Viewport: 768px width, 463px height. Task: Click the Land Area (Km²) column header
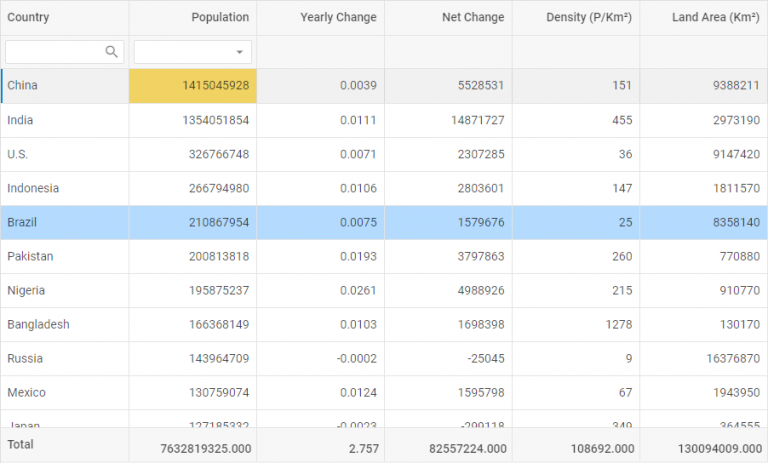pos(715,18)
